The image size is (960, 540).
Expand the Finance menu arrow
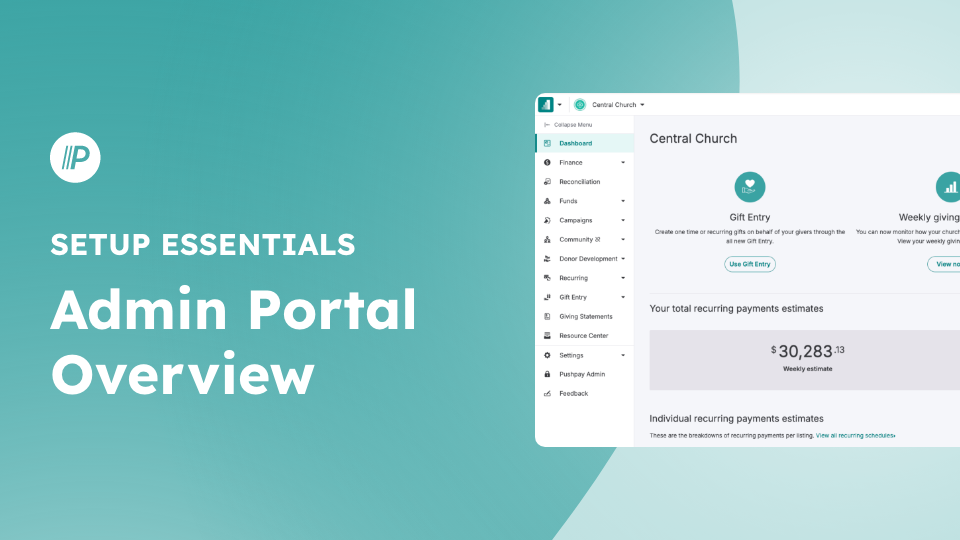pos(623,162)
